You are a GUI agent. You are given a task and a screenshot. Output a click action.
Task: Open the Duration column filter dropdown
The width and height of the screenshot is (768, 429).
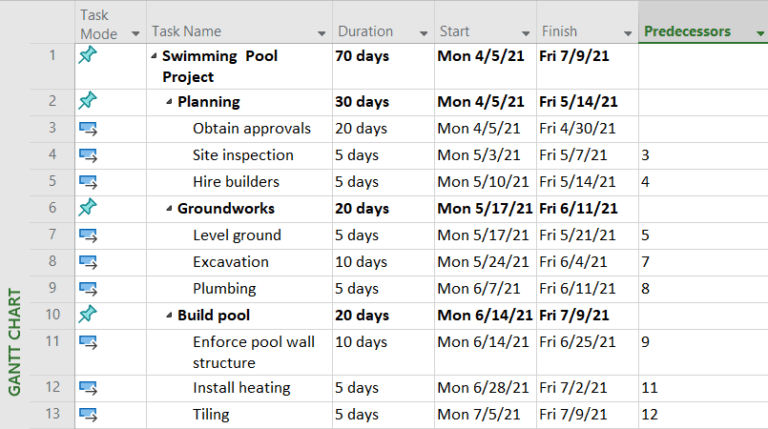[423, 33]
